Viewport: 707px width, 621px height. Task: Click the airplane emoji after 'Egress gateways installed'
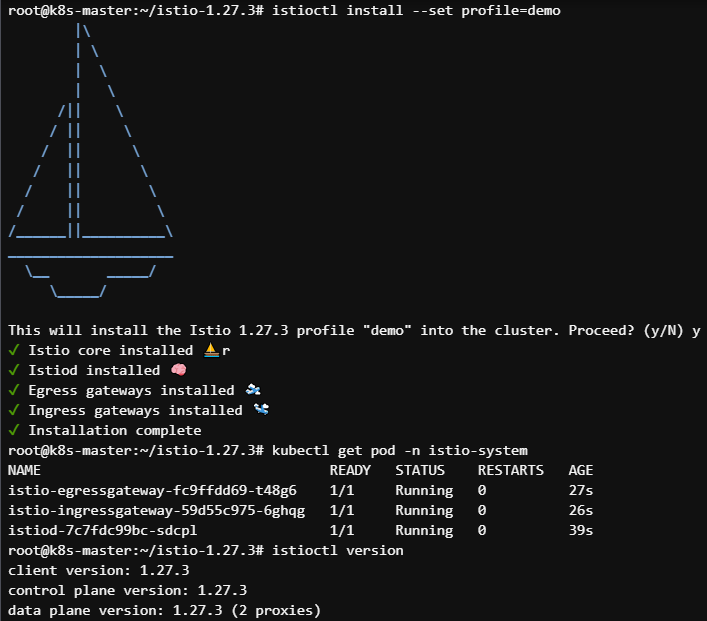253,390
